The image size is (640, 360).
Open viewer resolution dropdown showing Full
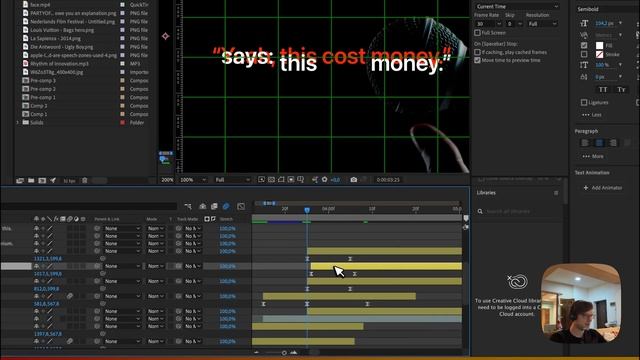[x=232, y=180]
